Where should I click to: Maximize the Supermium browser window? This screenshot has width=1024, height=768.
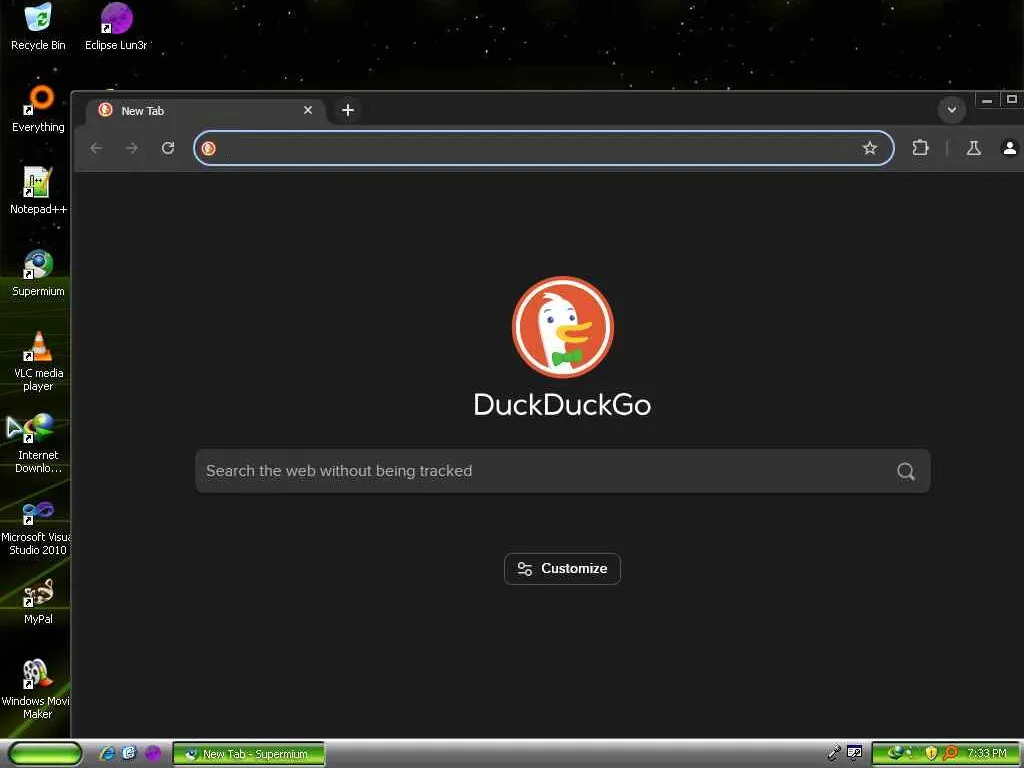click(x=1012, y=100)
